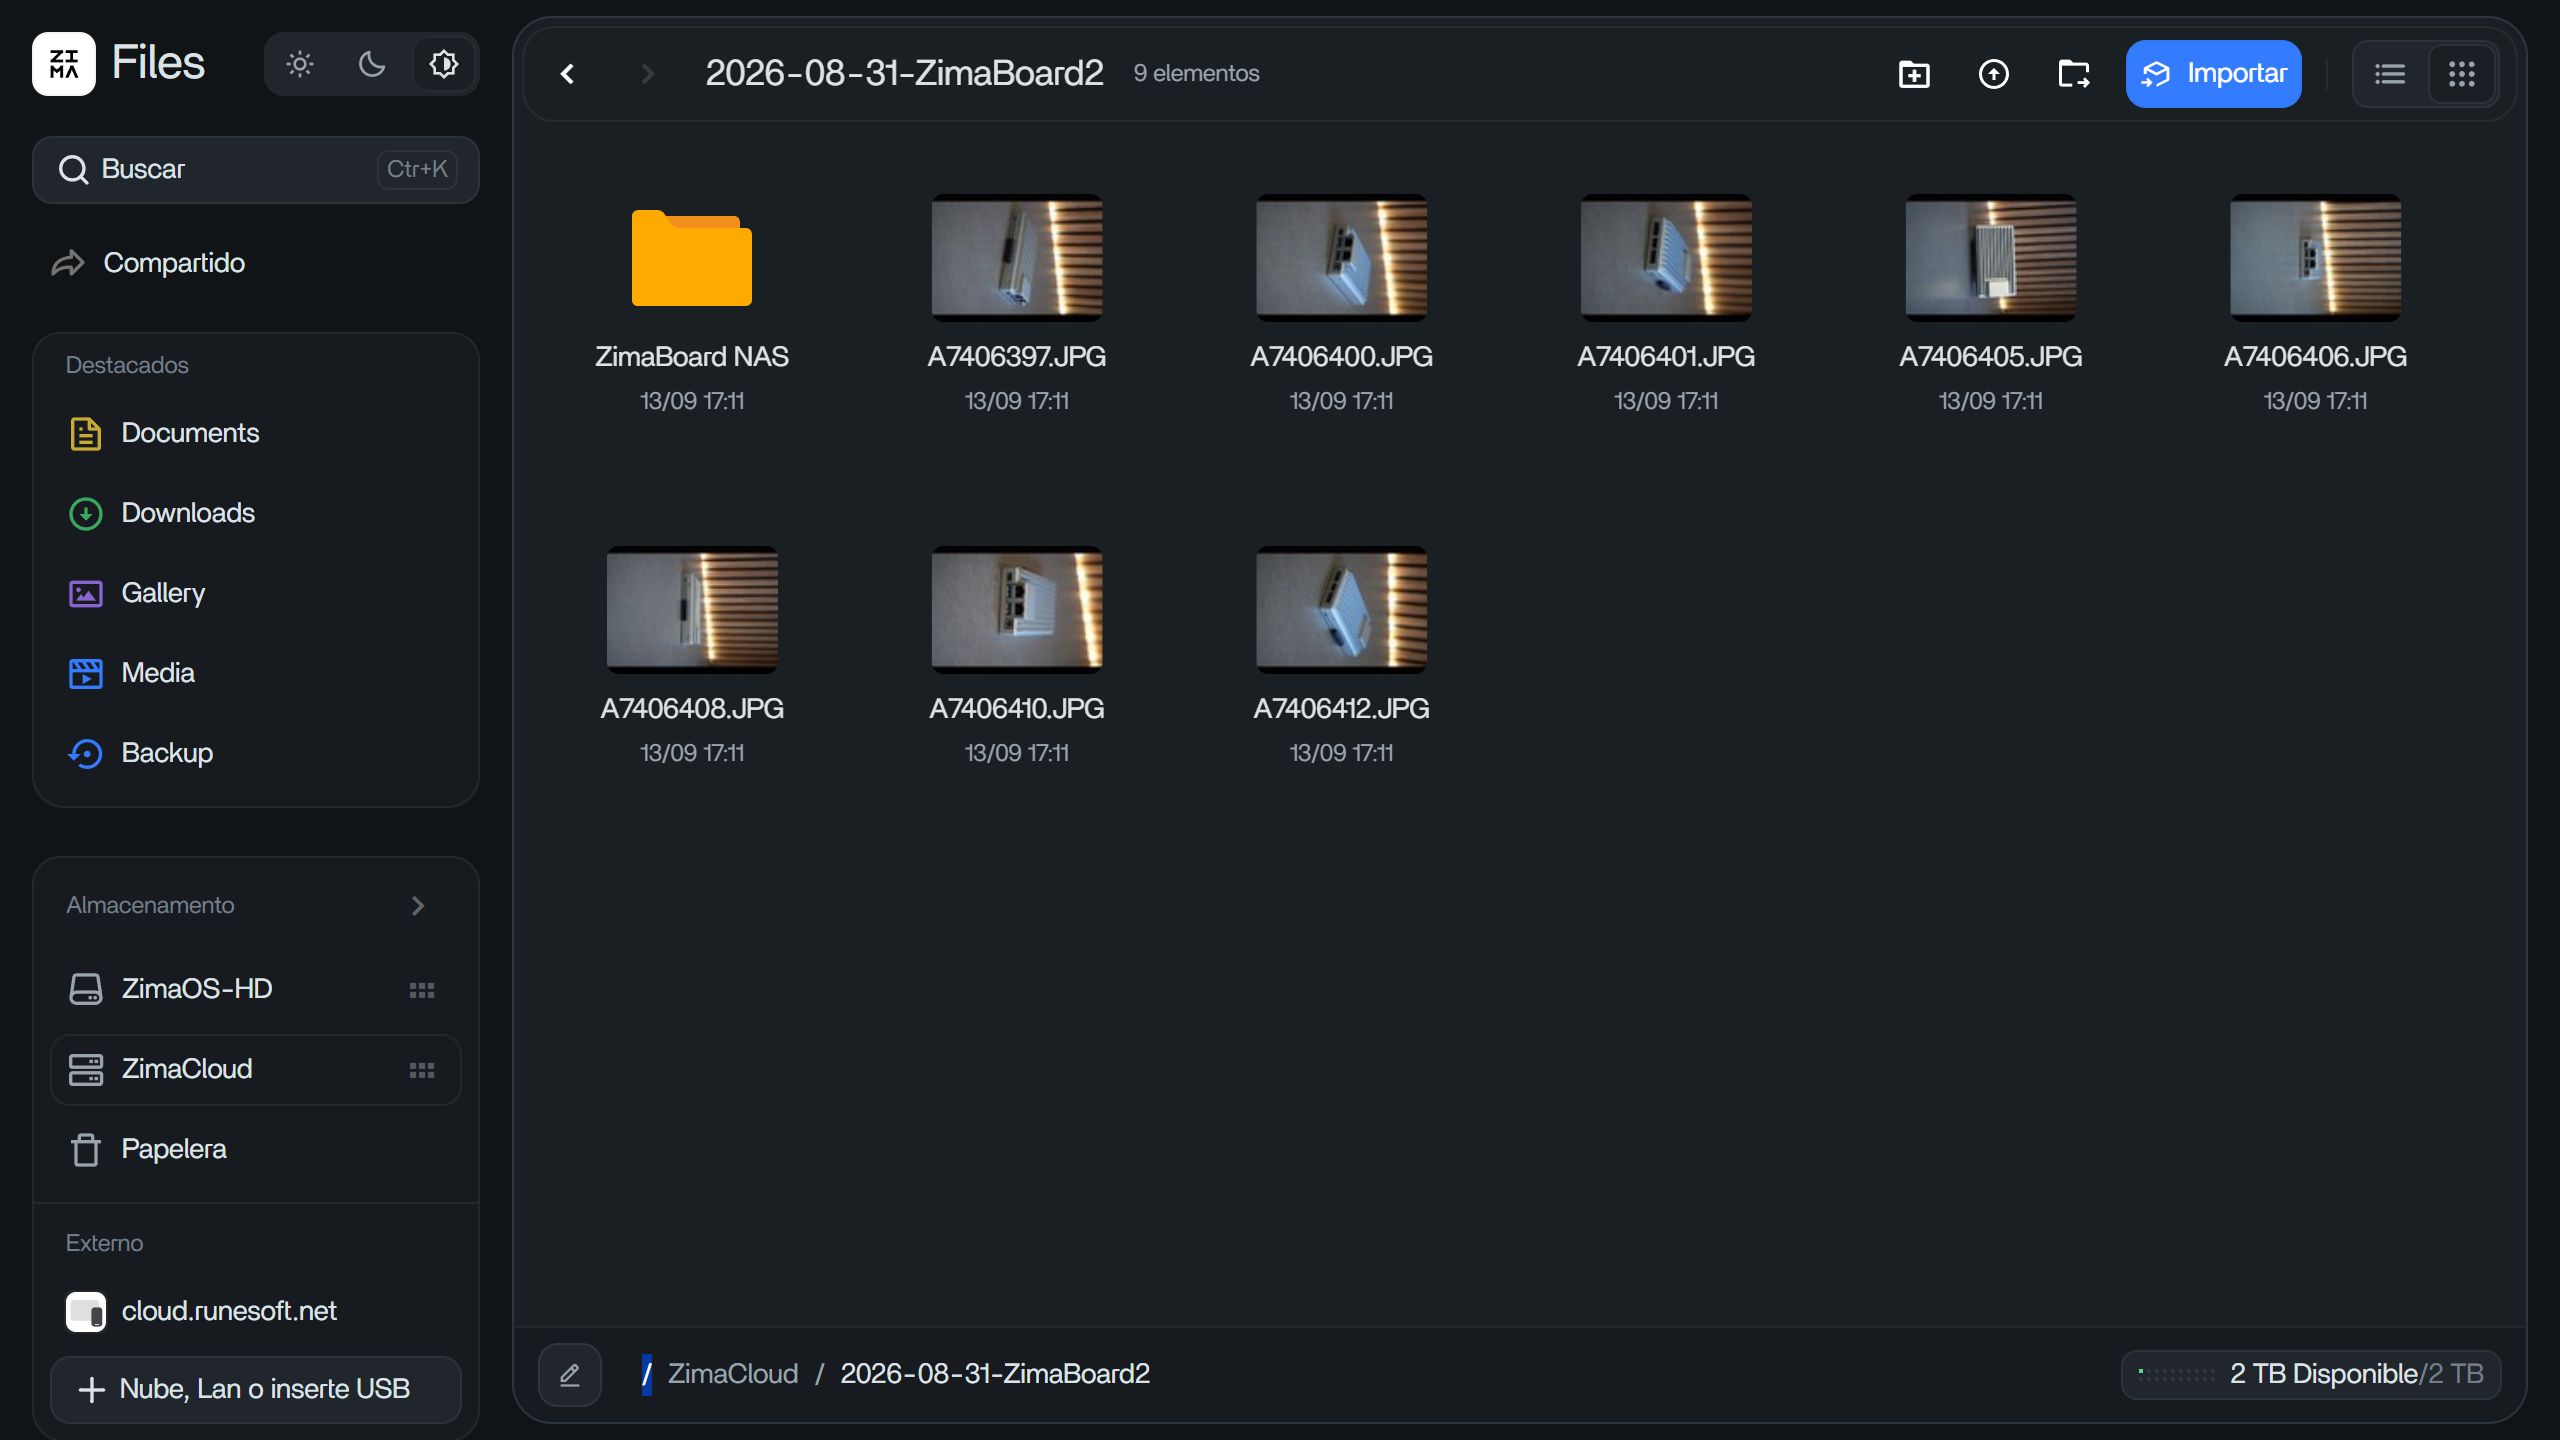This screenshot has height=1440, width=2560.
Task: Click Nube, Lan o inserte USB button
Action: pos(256,1389)
